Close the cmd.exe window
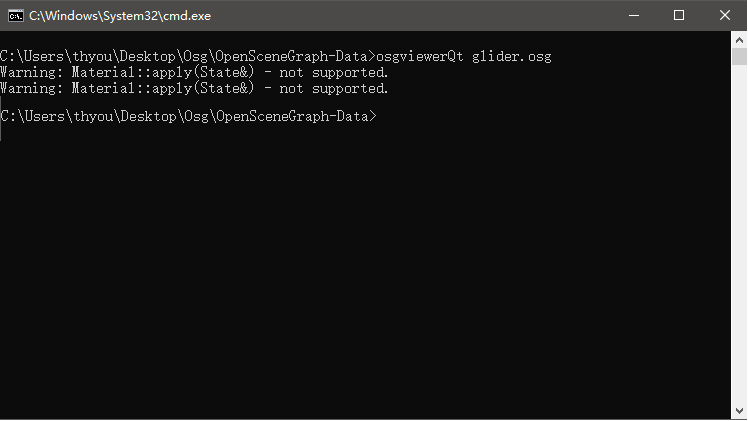The image size is (748, 421). (x=725, y=16)
